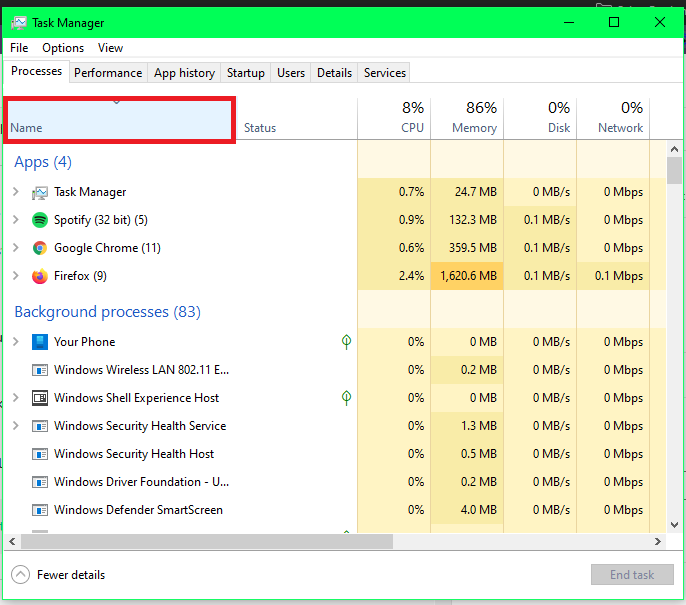Click the Windows Security Health Service icon
The image size is (686, 605).
tap(40, 426)
